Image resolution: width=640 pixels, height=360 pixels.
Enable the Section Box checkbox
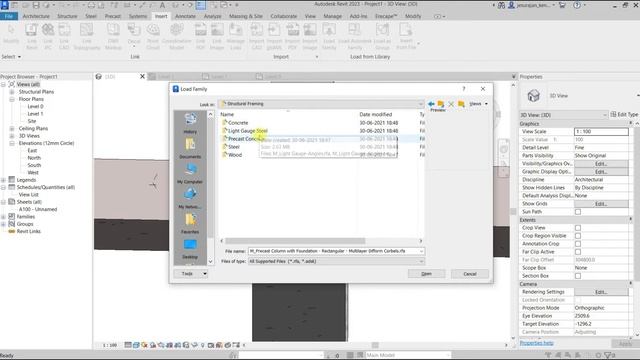578,276
